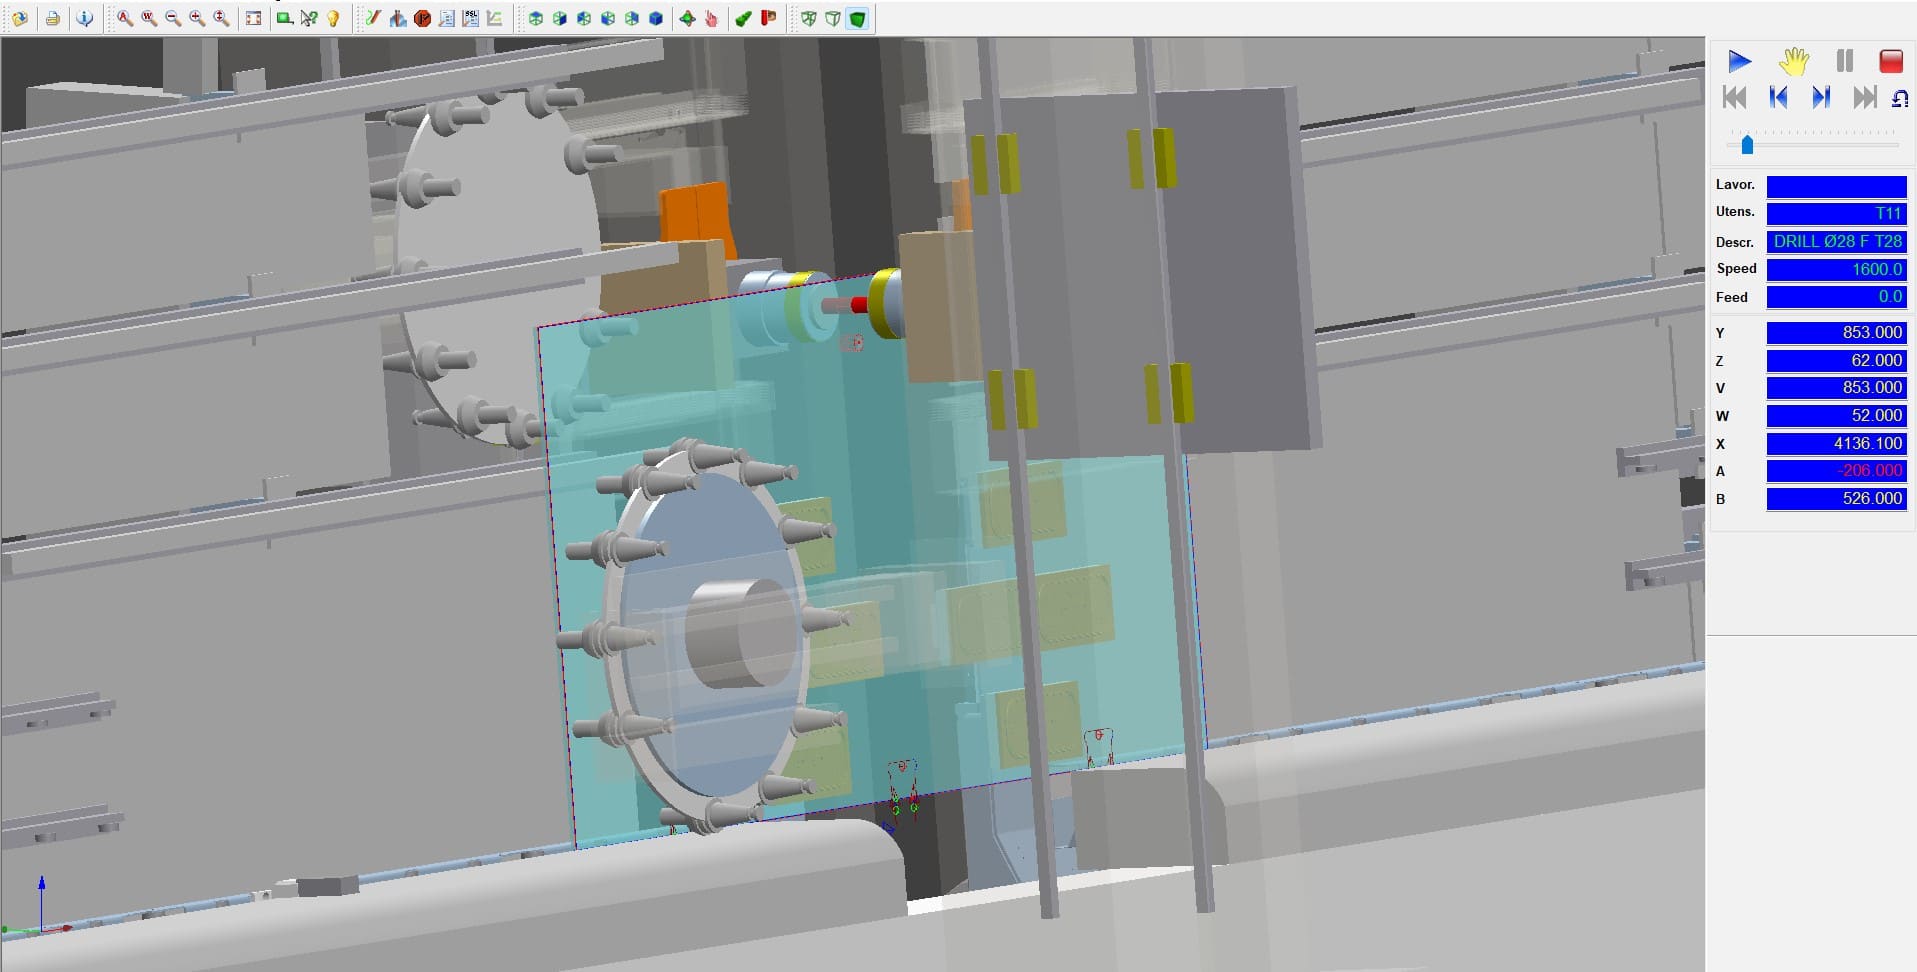Click the yellow hand button
1917x972 pixels.
pos(1794,61)
